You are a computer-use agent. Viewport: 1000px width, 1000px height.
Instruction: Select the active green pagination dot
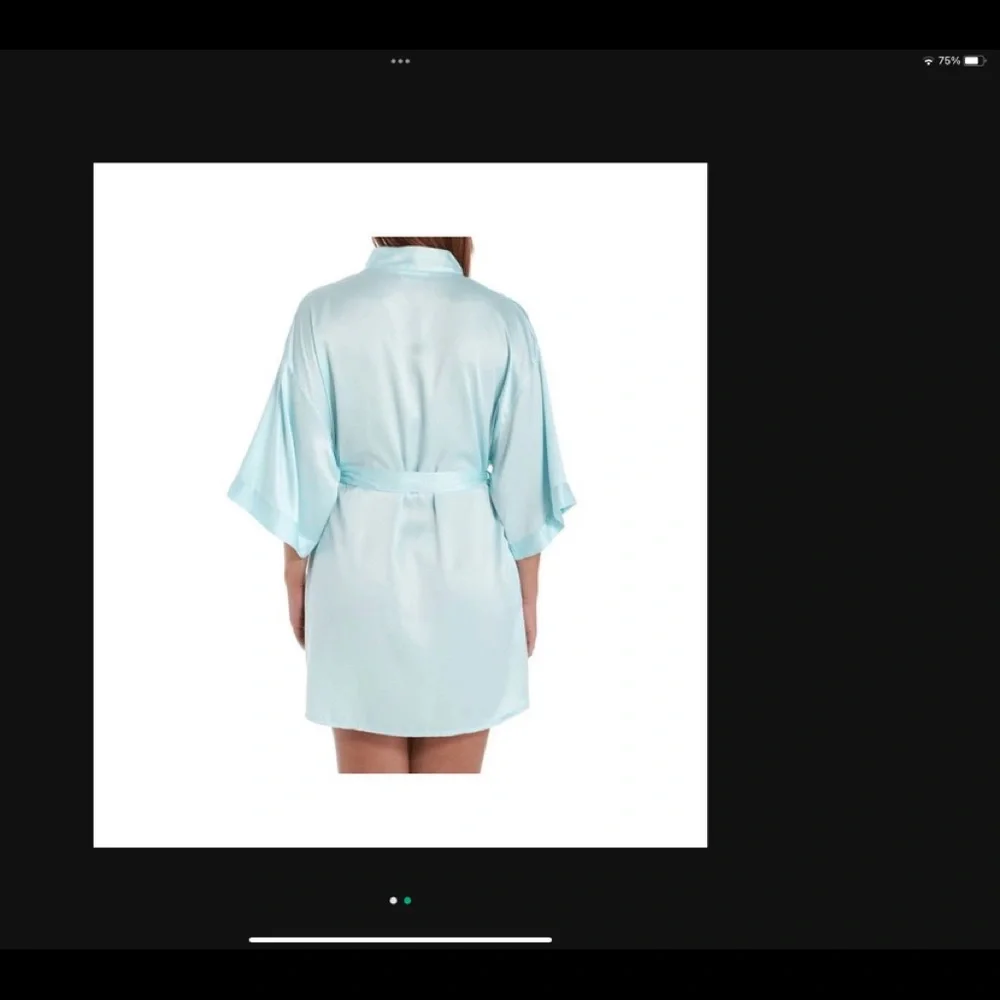tap(408, 900)
